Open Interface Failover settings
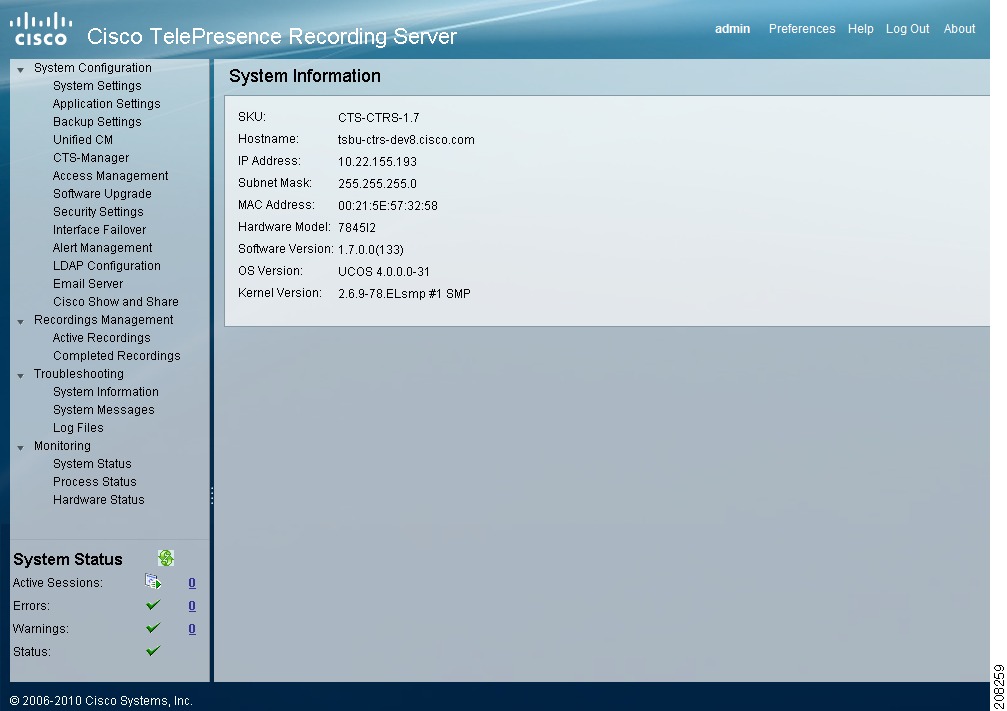This screenshot has height=711, width=1007. tap(100, 229)
